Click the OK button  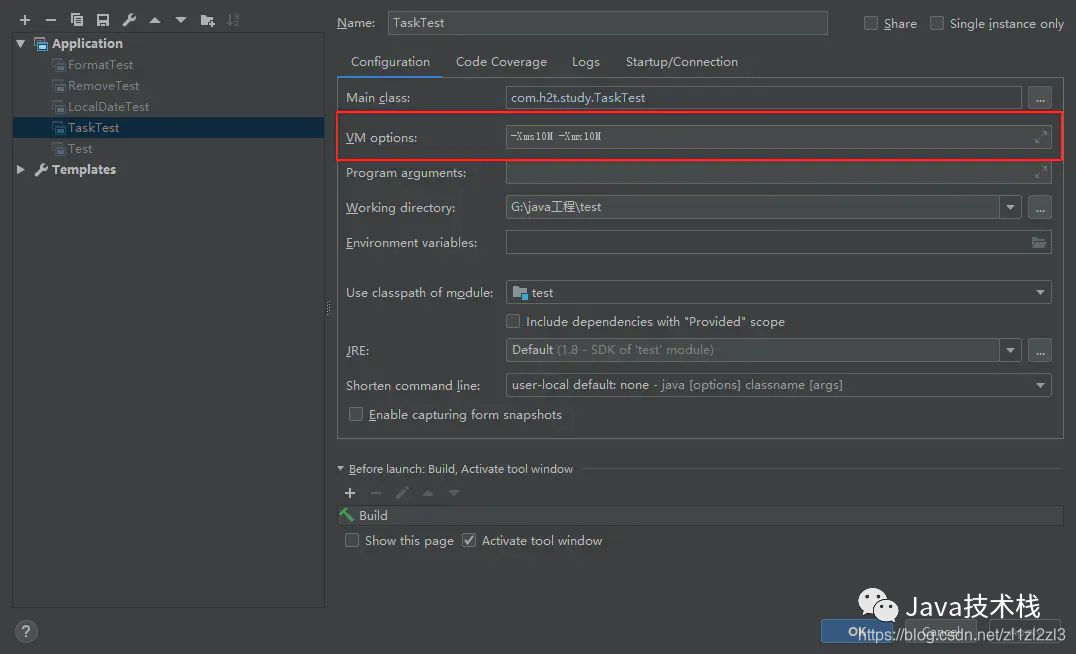coord(856,631)
